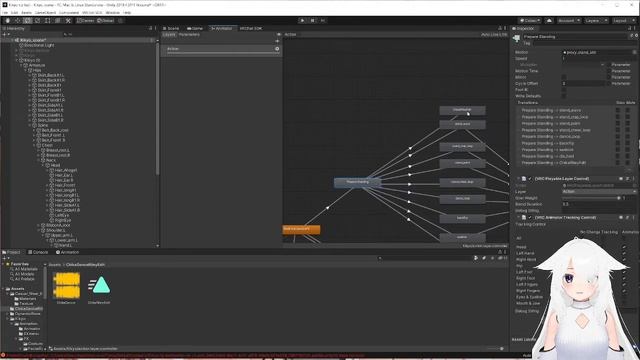The image size is (640, 360).
Task: Enable Mirror Parameter checkbox
Action: 609,77
